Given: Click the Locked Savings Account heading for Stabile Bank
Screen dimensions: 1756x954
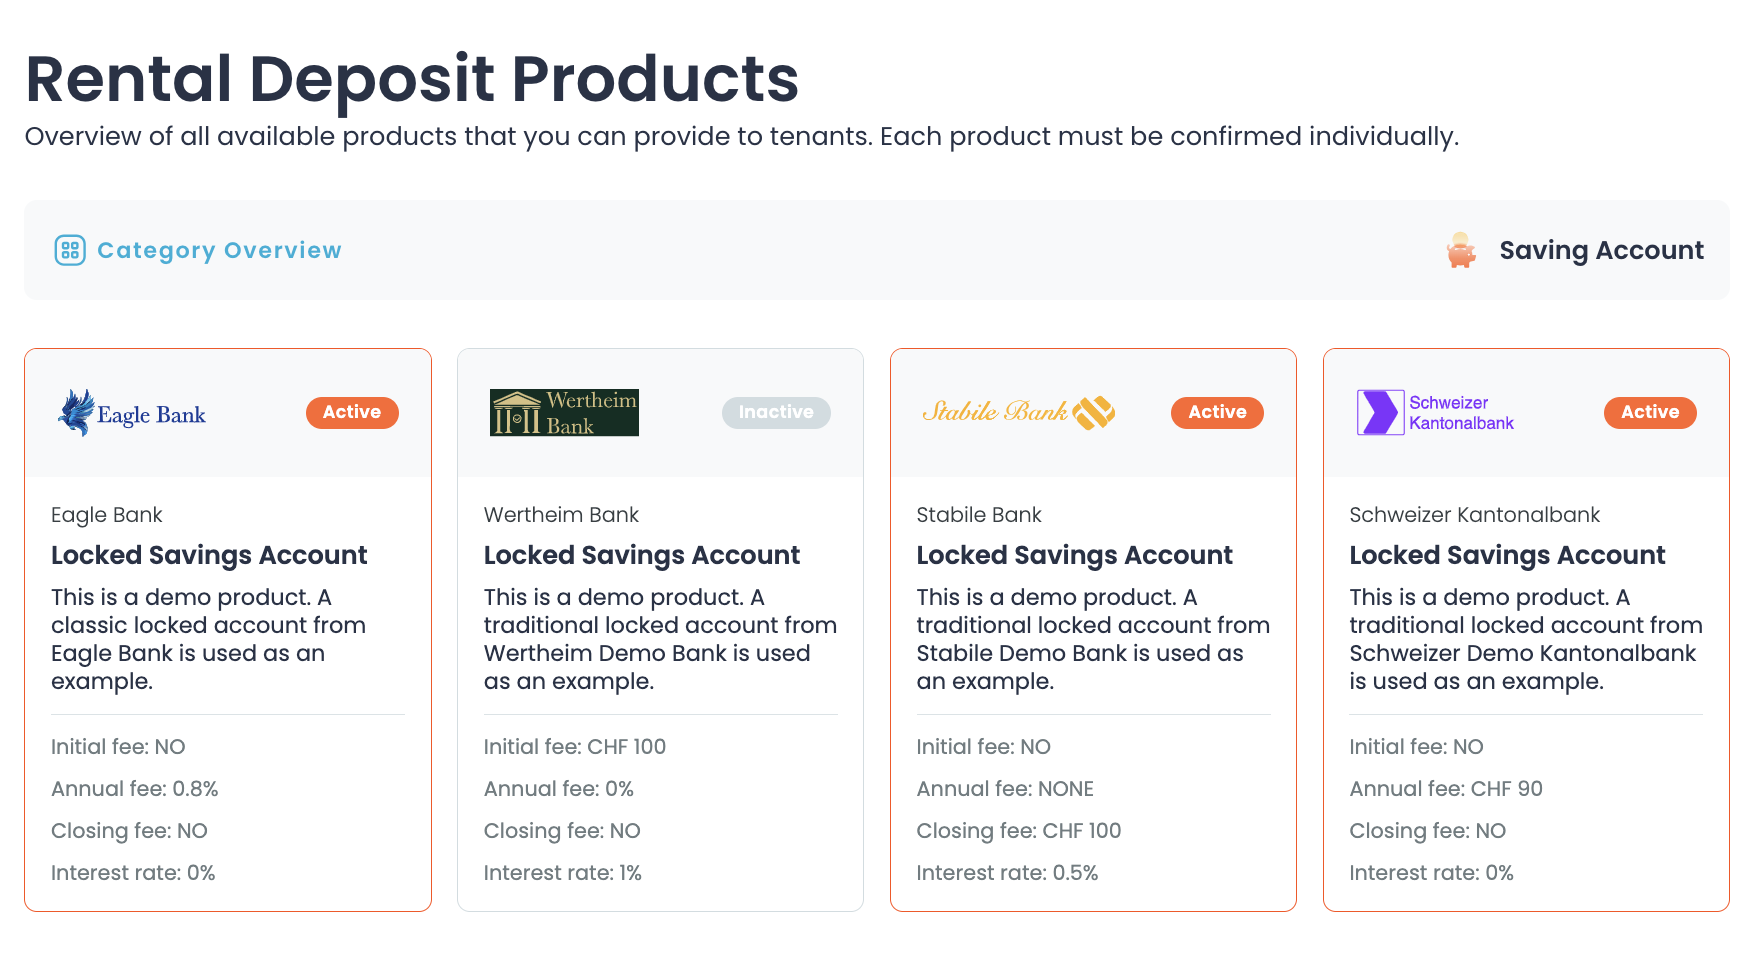Looking at the screenshot, I should point(1074,555).
